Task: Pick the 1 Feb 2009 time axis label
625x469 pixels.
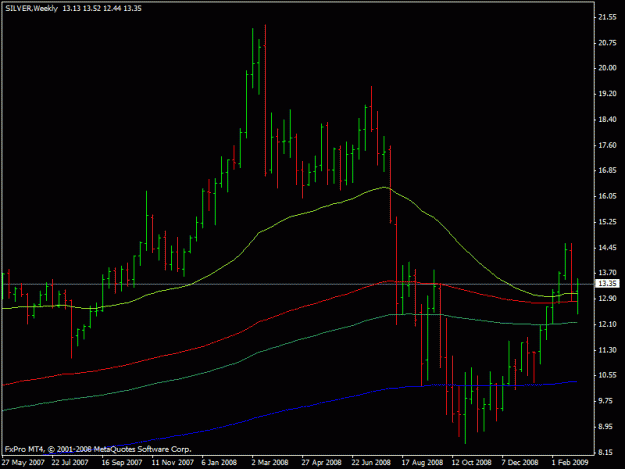Action: tap(570, 462)
